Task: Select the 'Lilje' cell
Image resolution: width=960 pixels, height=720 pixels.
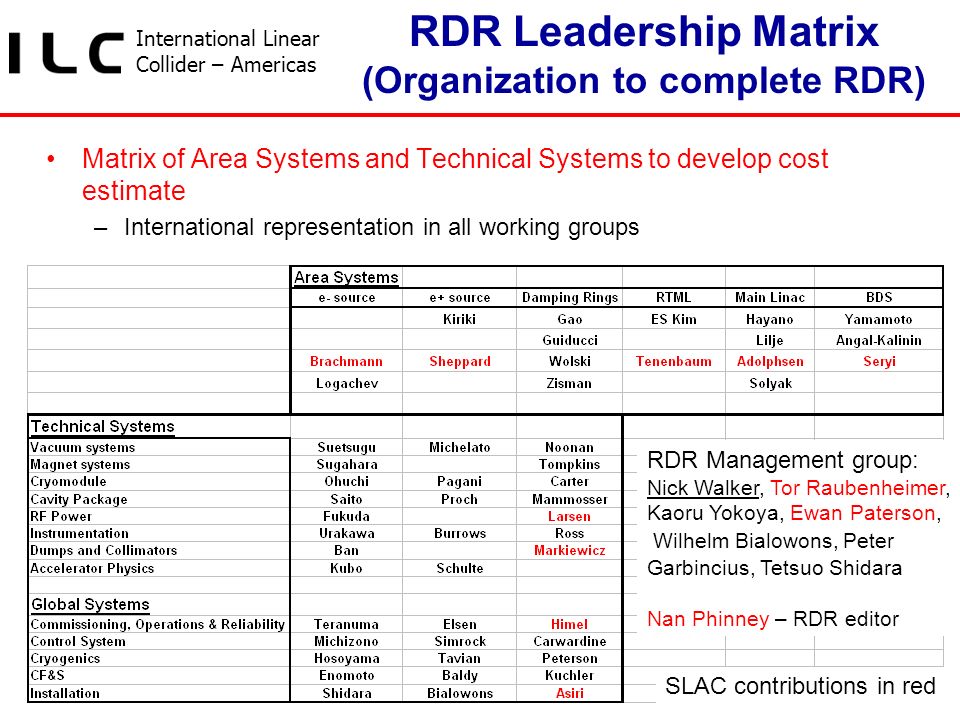Action: coord(770,340)
